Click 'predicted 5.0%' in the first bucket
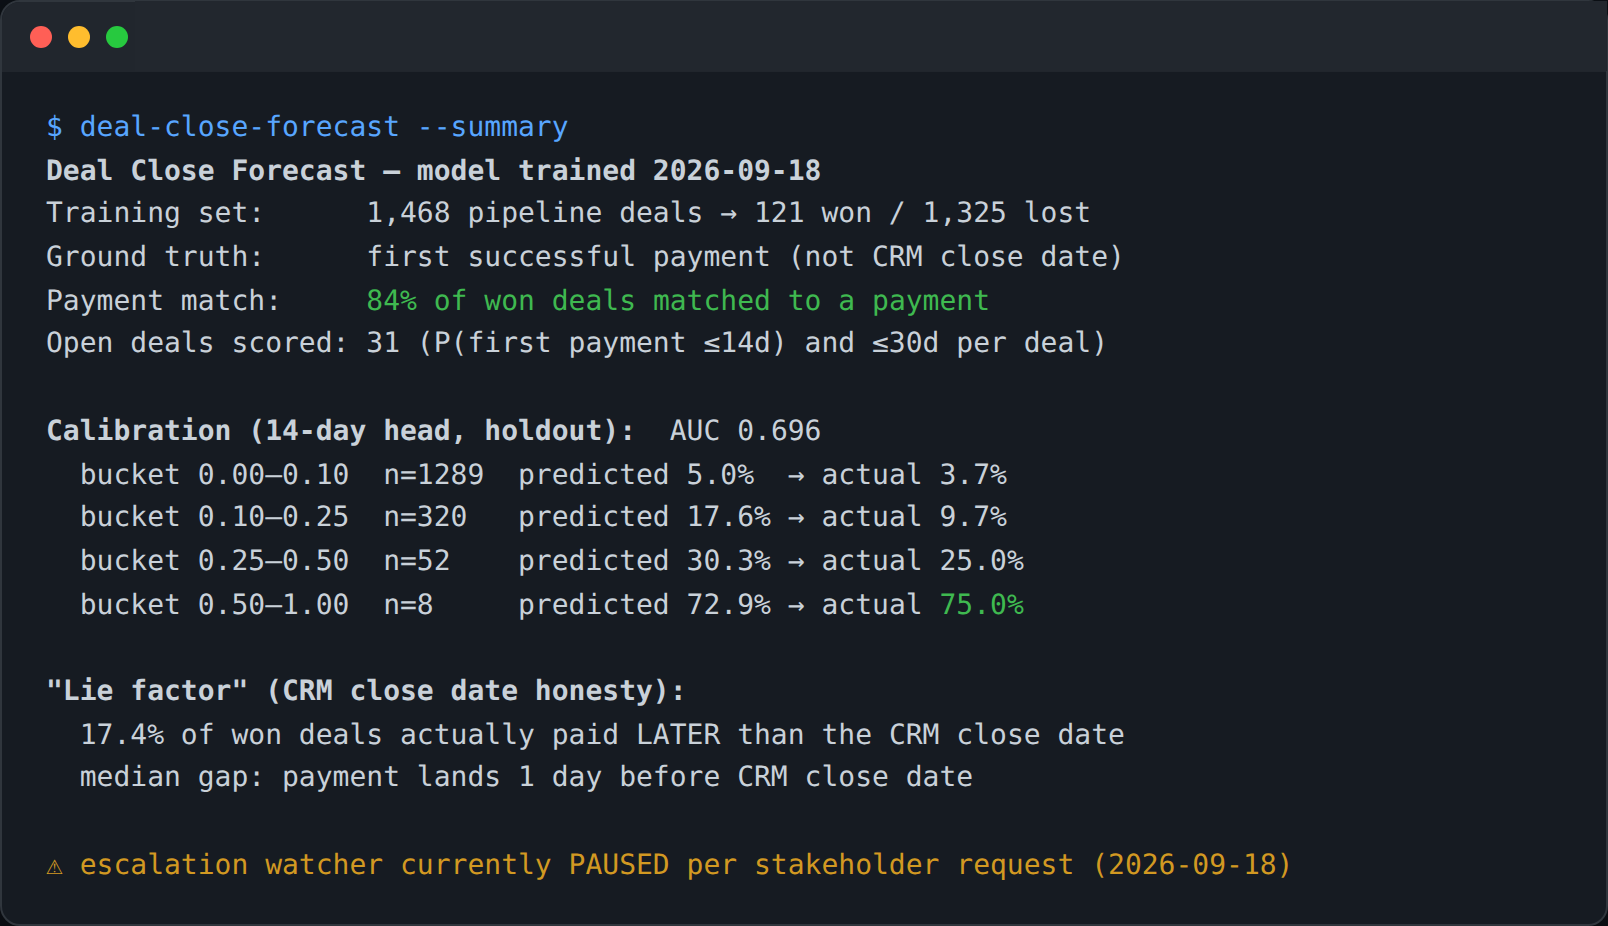The width and height of the screenshot is (1608, 926). (636, 475)
